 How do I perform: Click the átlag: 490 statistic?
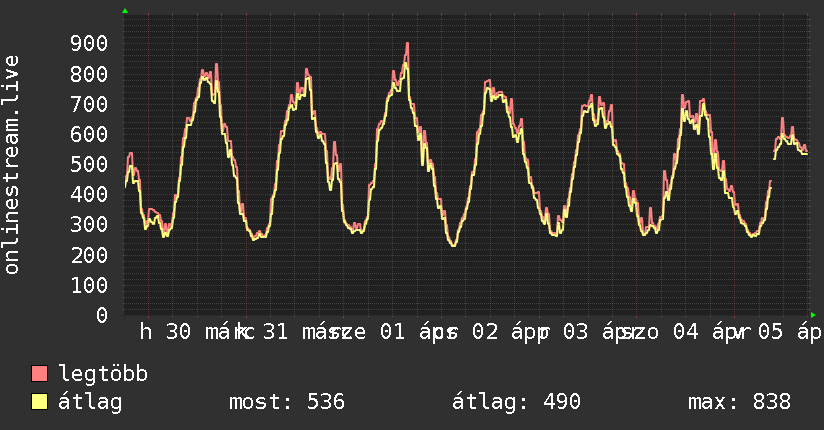click(x=516, y=402)
